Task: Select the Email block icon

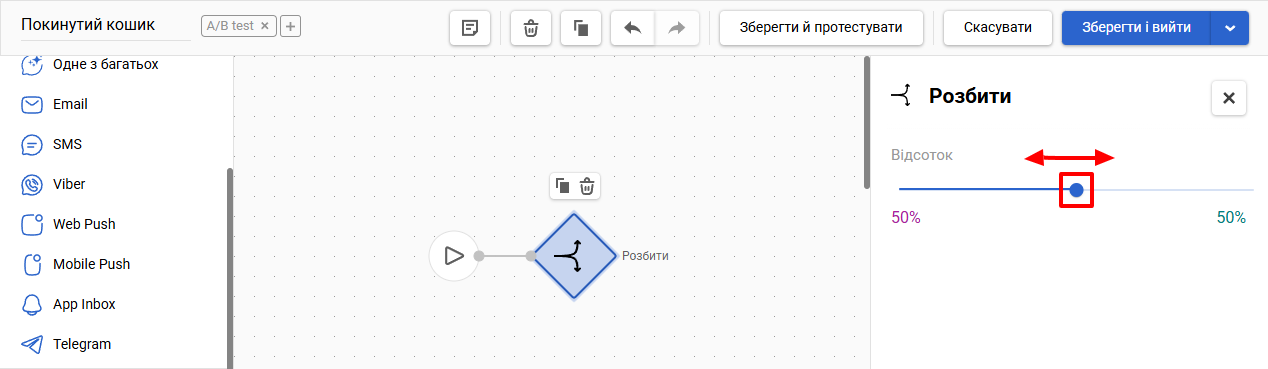Action: tap(32, 104)
